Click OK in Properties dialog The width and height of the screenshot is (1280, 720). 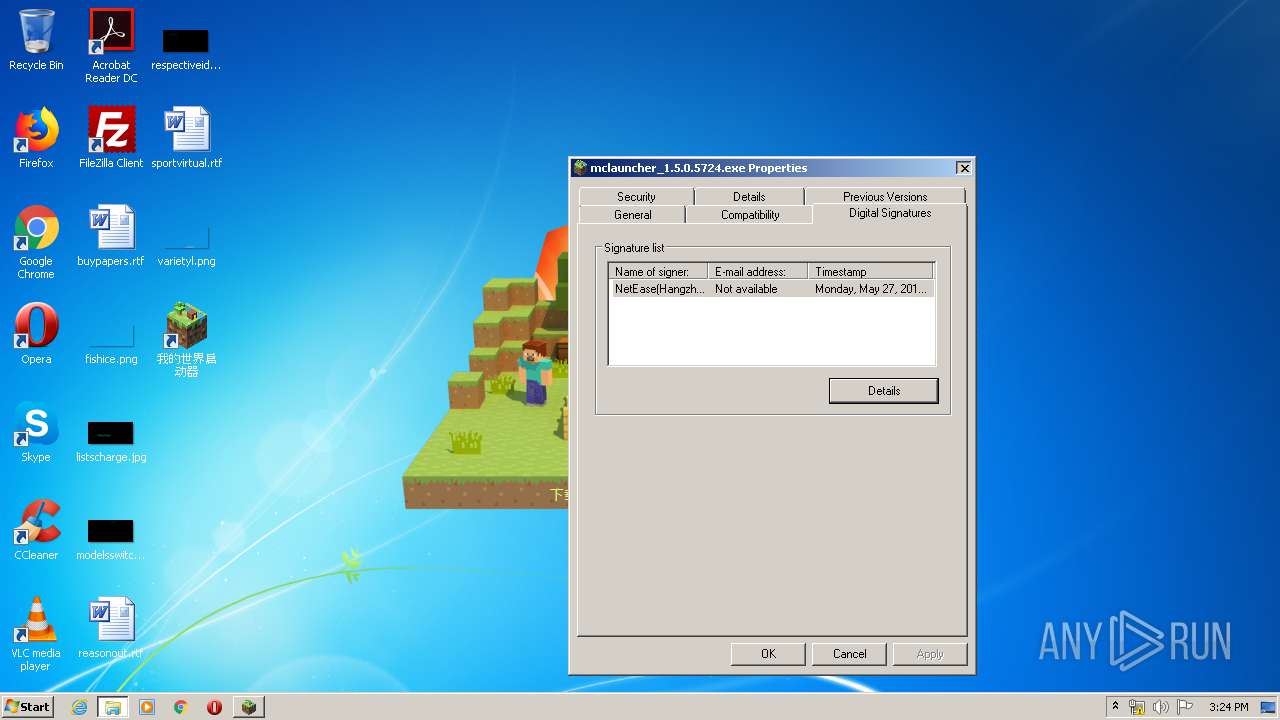(x=768, y=654)
